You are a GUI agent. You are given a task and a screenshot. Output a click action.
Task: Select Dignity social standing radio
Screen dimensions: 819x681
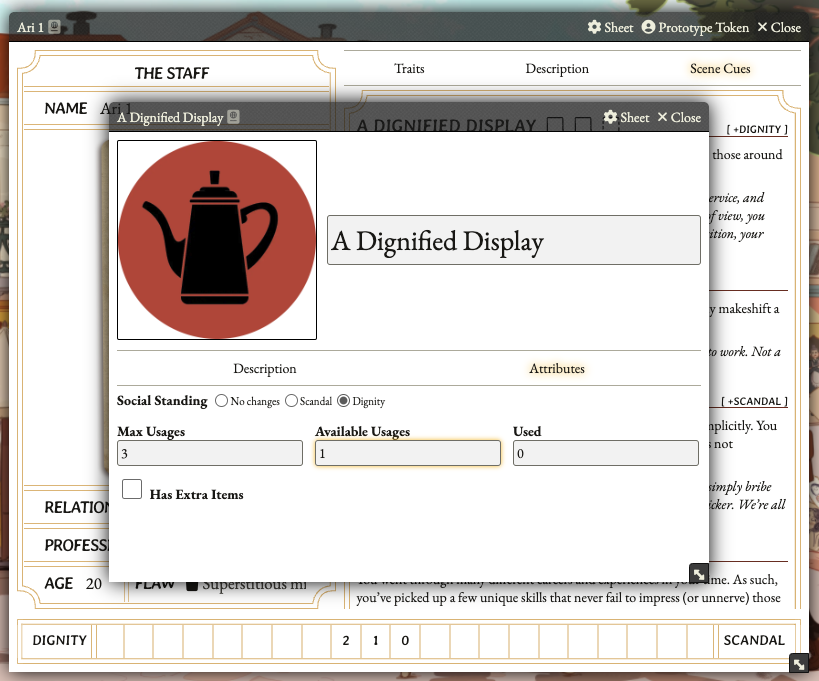click(x=343, y=401)
